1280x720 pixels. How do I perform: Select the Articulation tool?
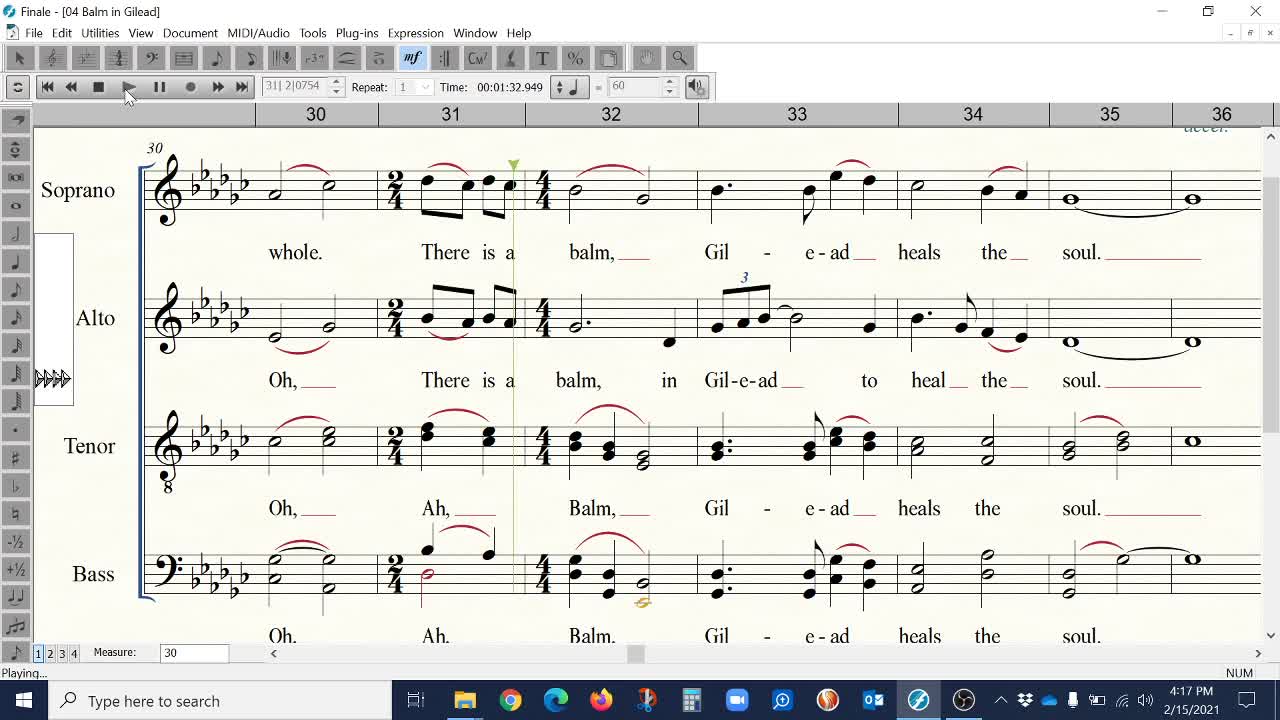pos(379,58)
